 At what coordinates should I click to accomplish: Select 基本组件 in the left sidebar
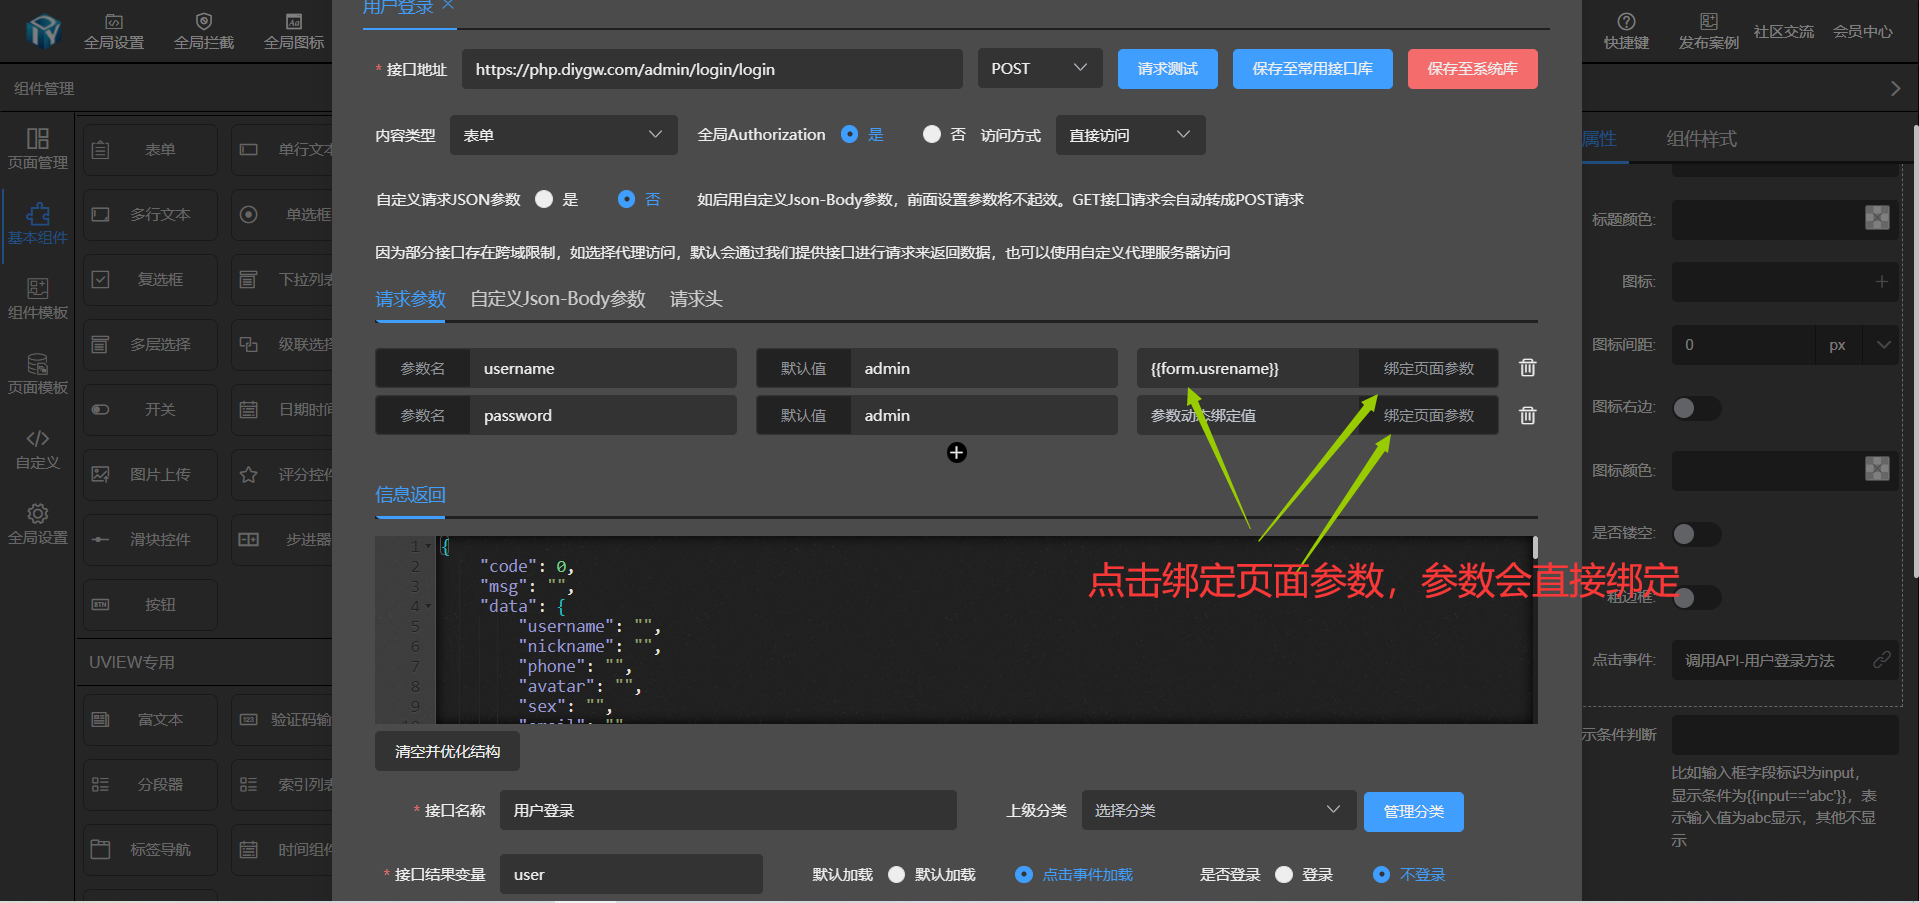(x=38, y=224)
